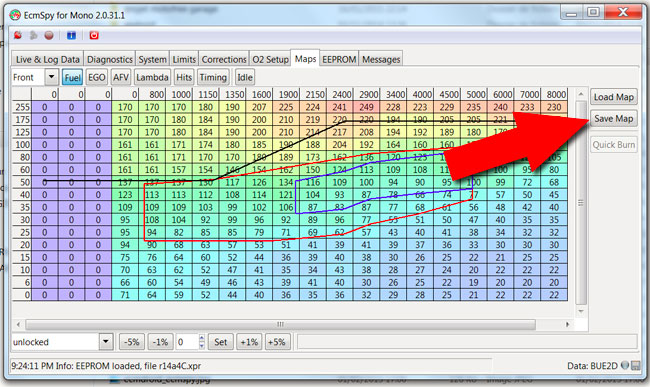650x387 pixels.
Task: Select cell 207 in row 255
Action: click(259, 107)
